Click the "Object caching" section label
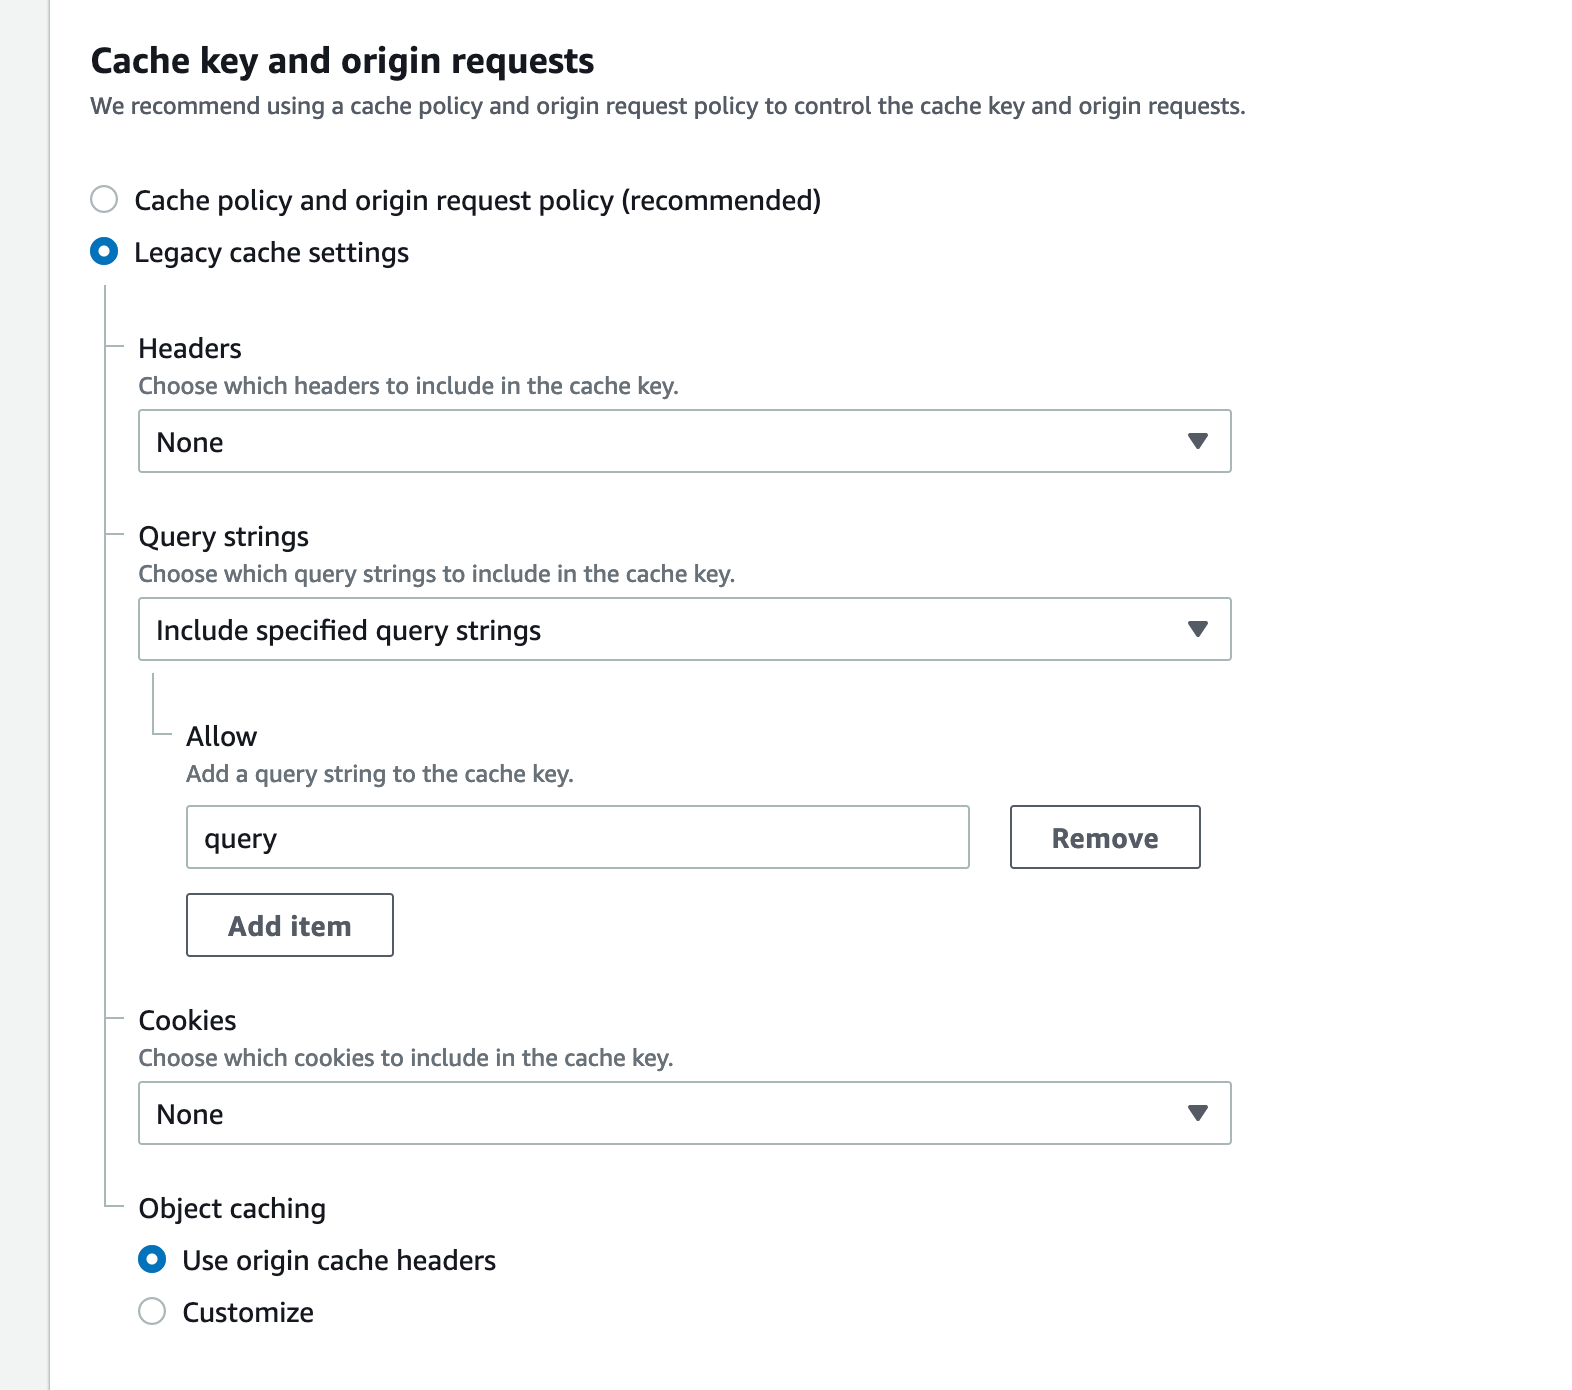The height and width of the screenshot is (1390, 1572). [x=232, y=1208]
